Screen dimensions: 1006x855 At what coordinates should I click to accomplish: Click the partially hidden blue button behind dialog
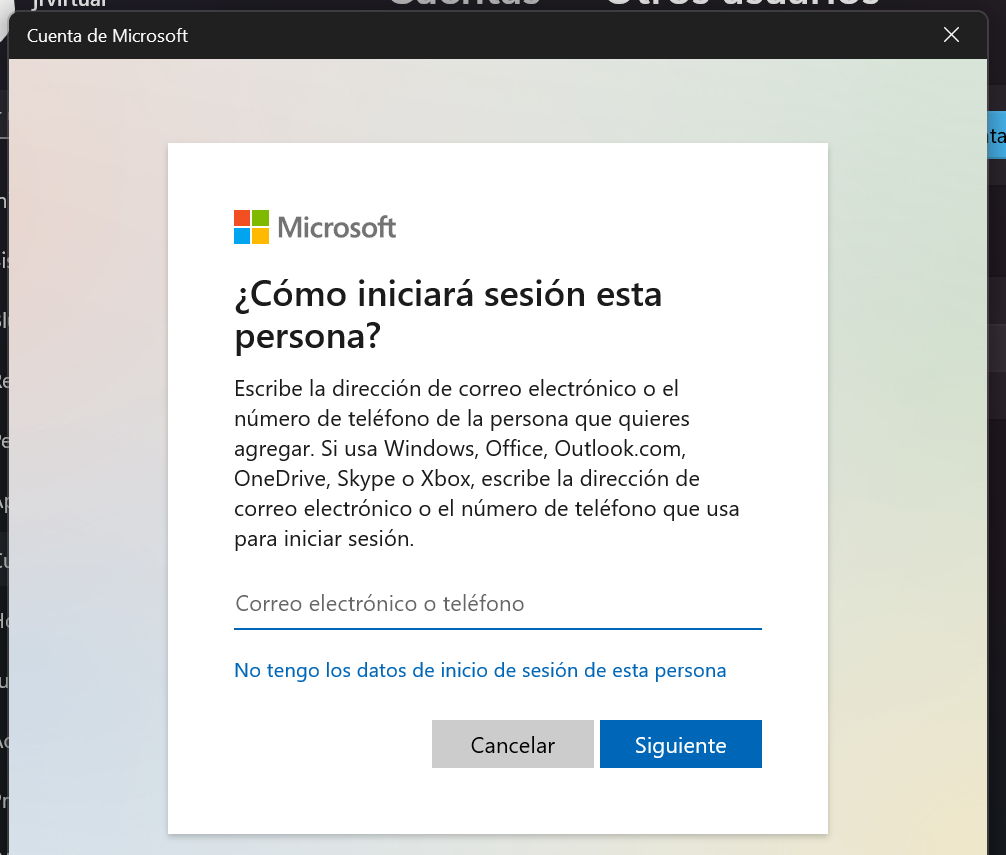tap(995, 135)
